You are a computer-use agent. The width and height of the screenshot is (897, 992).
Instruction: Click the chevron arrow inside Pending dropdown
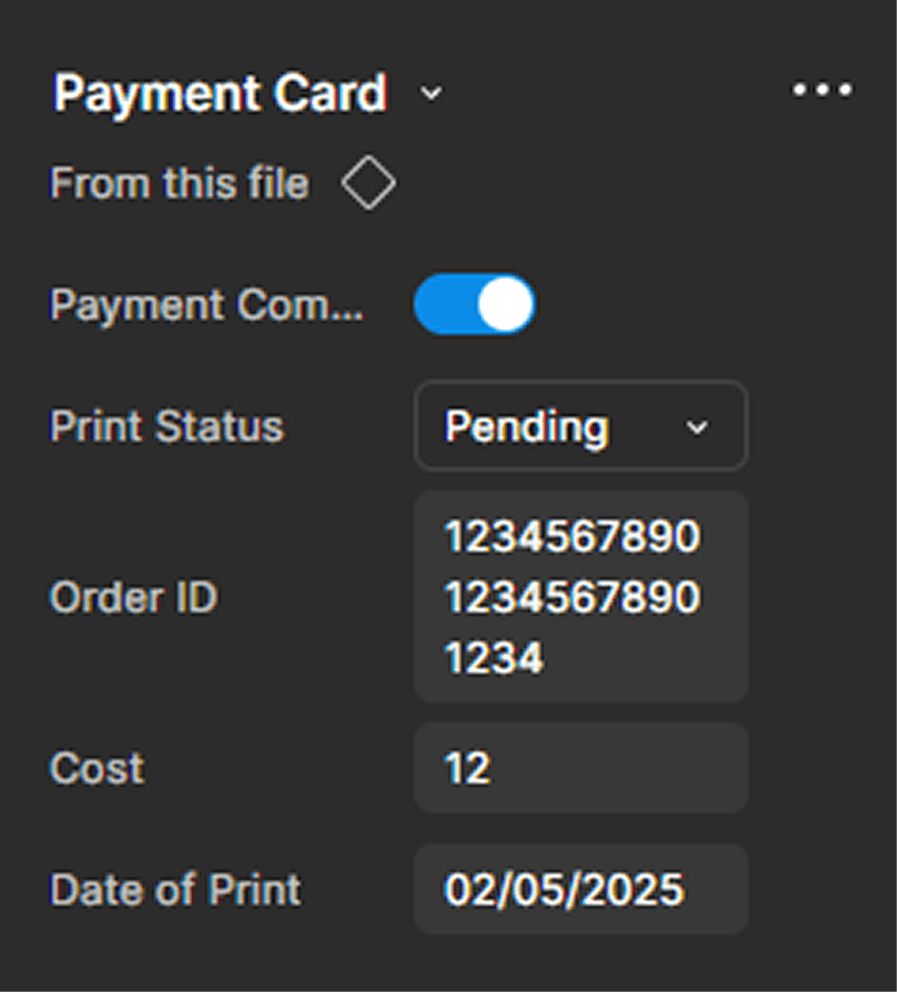tap(697, 428)
